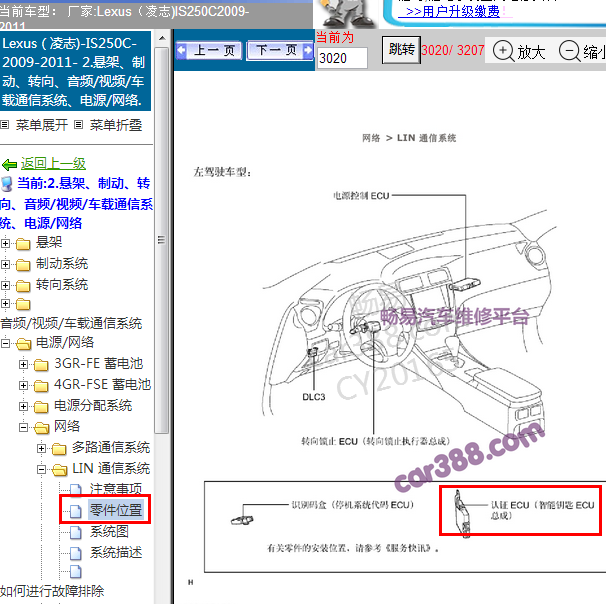Go to previous page with 上一页 button

pos(209,51)
